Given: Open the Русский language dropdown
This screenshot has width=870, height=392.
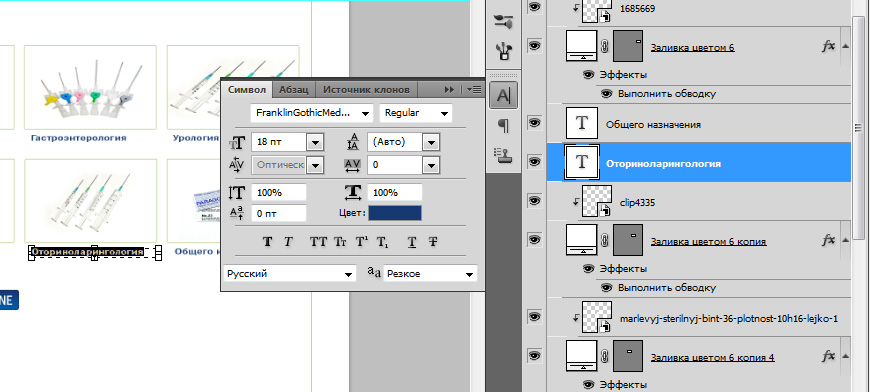Looking at the screenshot, I should pos(290,273).
